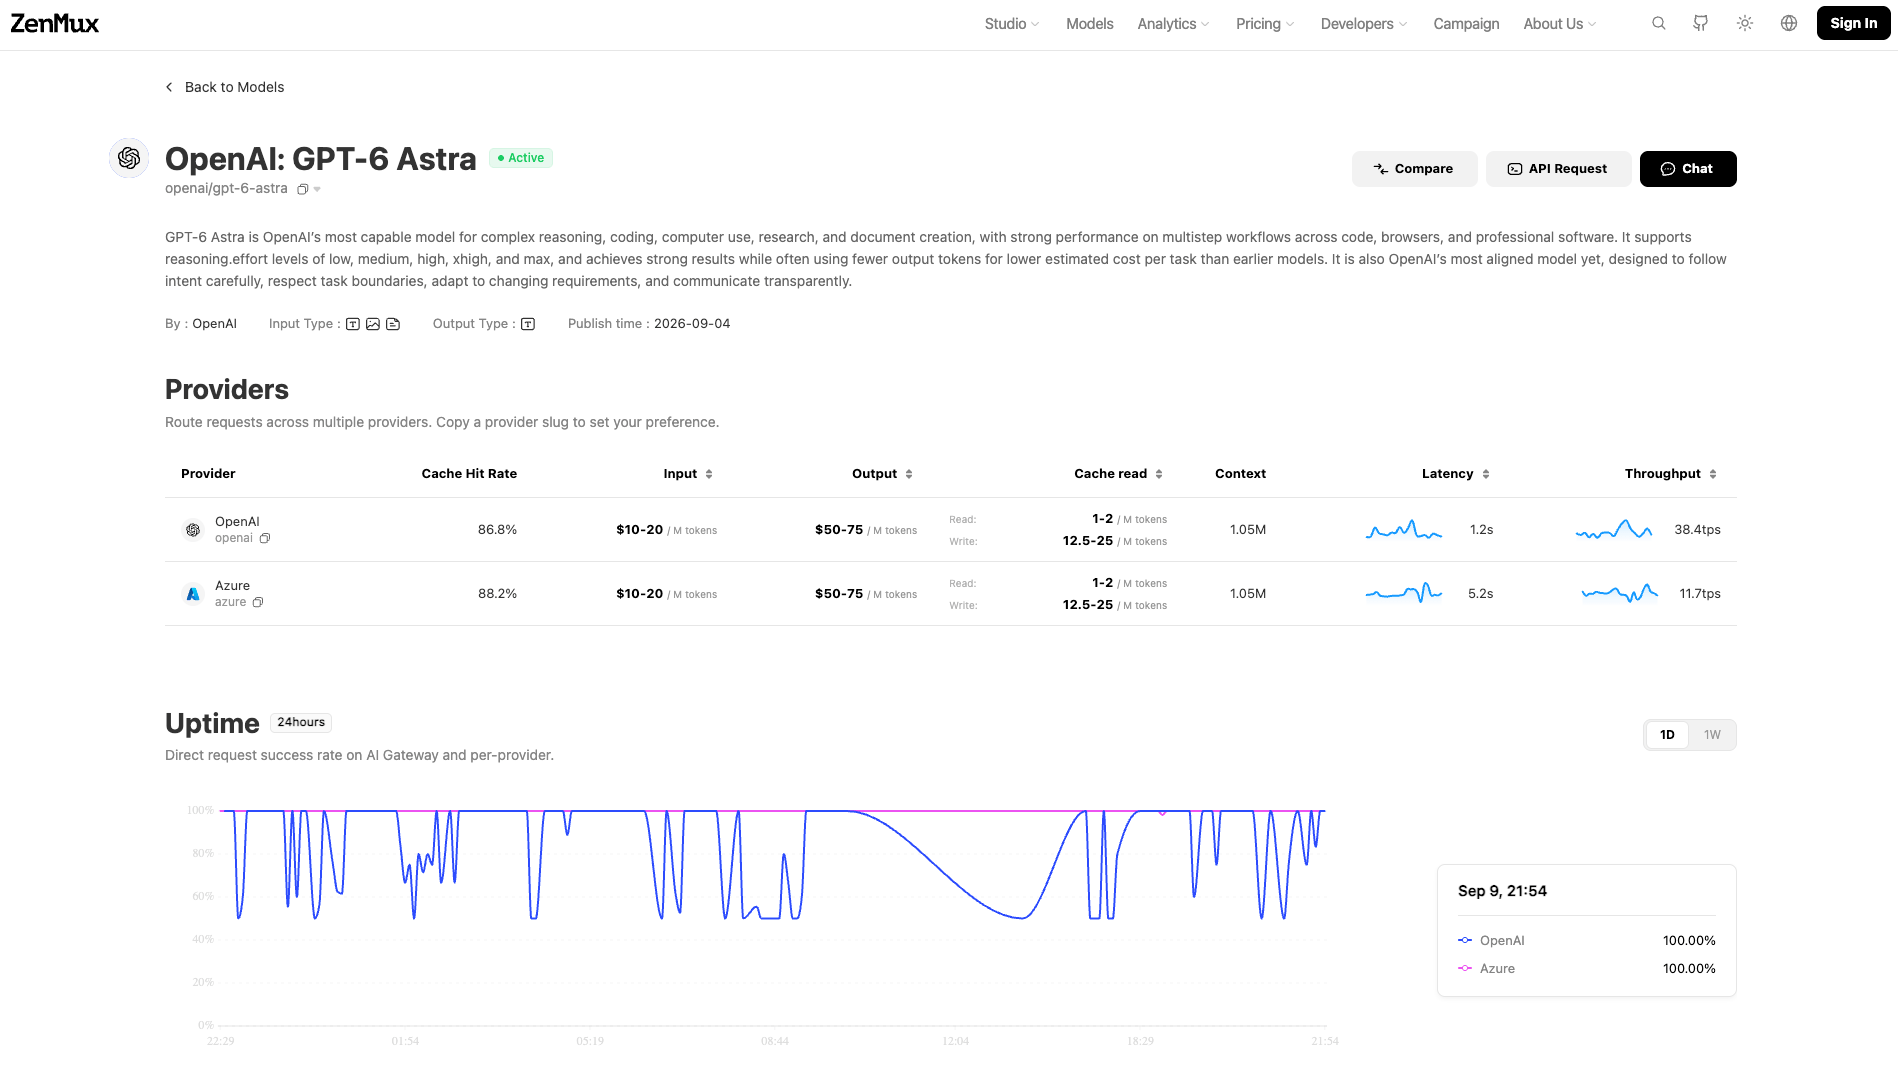Click the 11.7tps throughput value
The width and height of the screenshot is (1898, 1065).
[x=1700, y=594]
